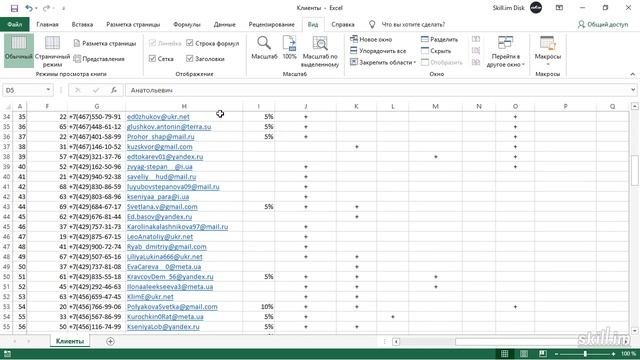Open the Вставка tab
The image size is (640, 360).
click(x=82, y=24)
